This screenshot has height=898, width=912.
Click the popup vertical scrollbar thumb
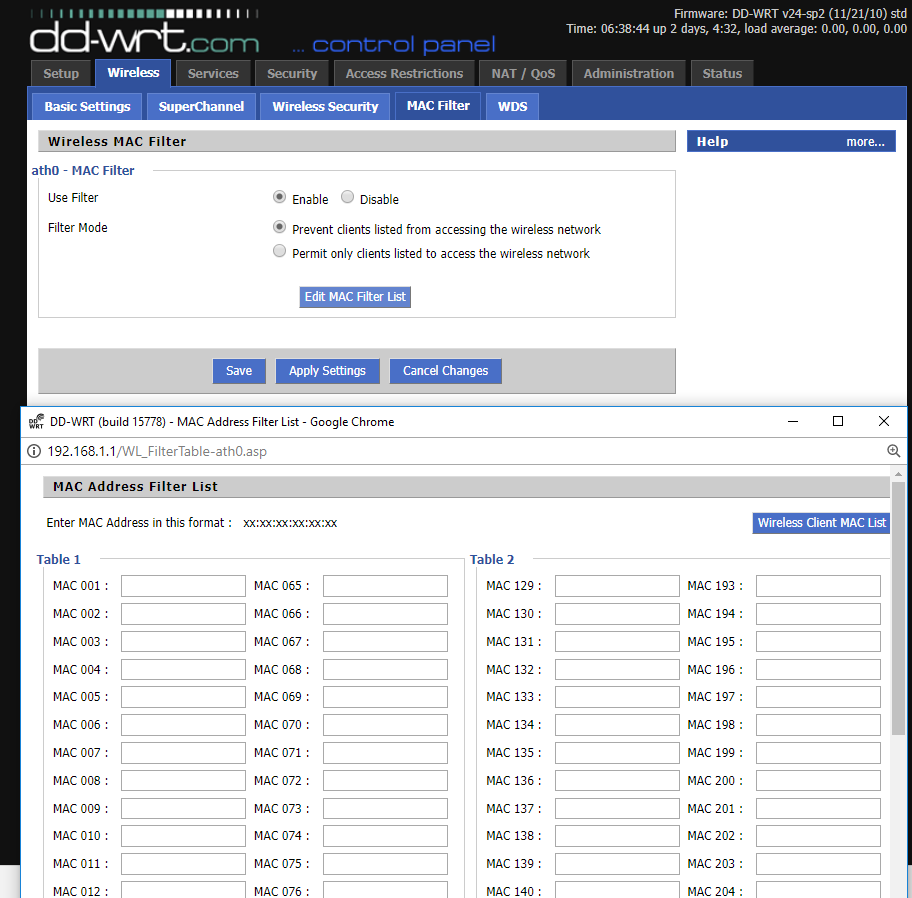coord(899,608)
